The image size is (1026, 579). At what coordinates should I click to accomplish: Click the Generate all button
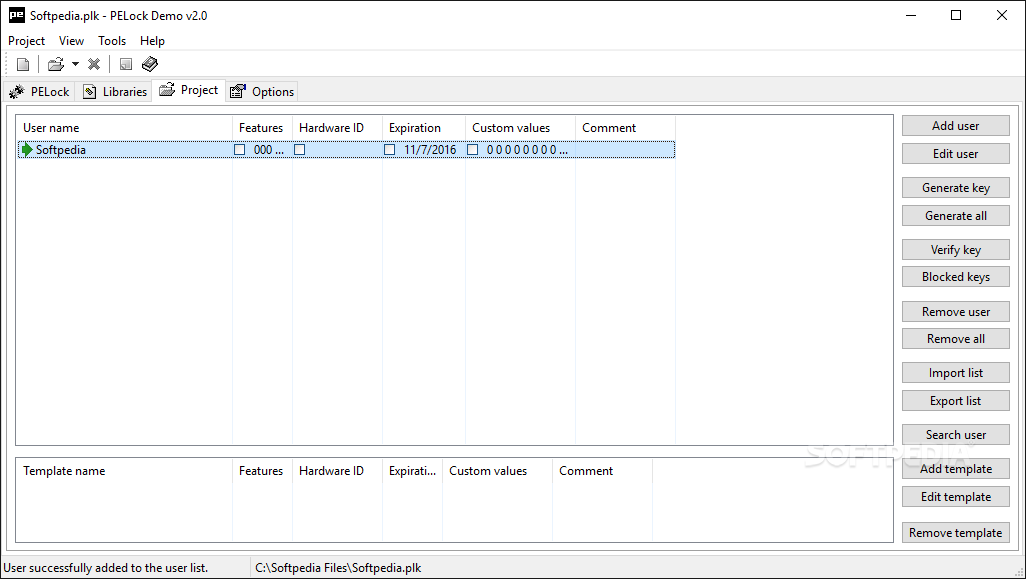[x=955, y=216]
